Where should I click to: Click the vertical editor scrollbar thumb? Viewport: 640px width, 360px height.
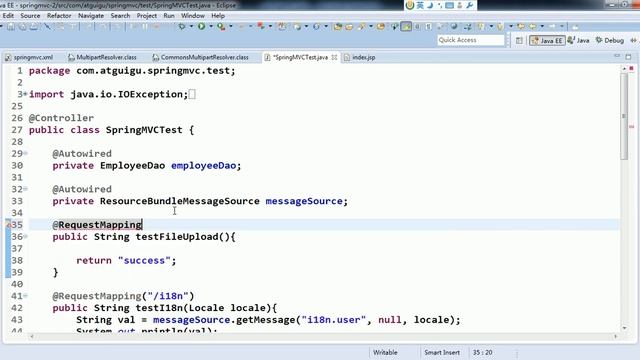click(x=624, y=117)
